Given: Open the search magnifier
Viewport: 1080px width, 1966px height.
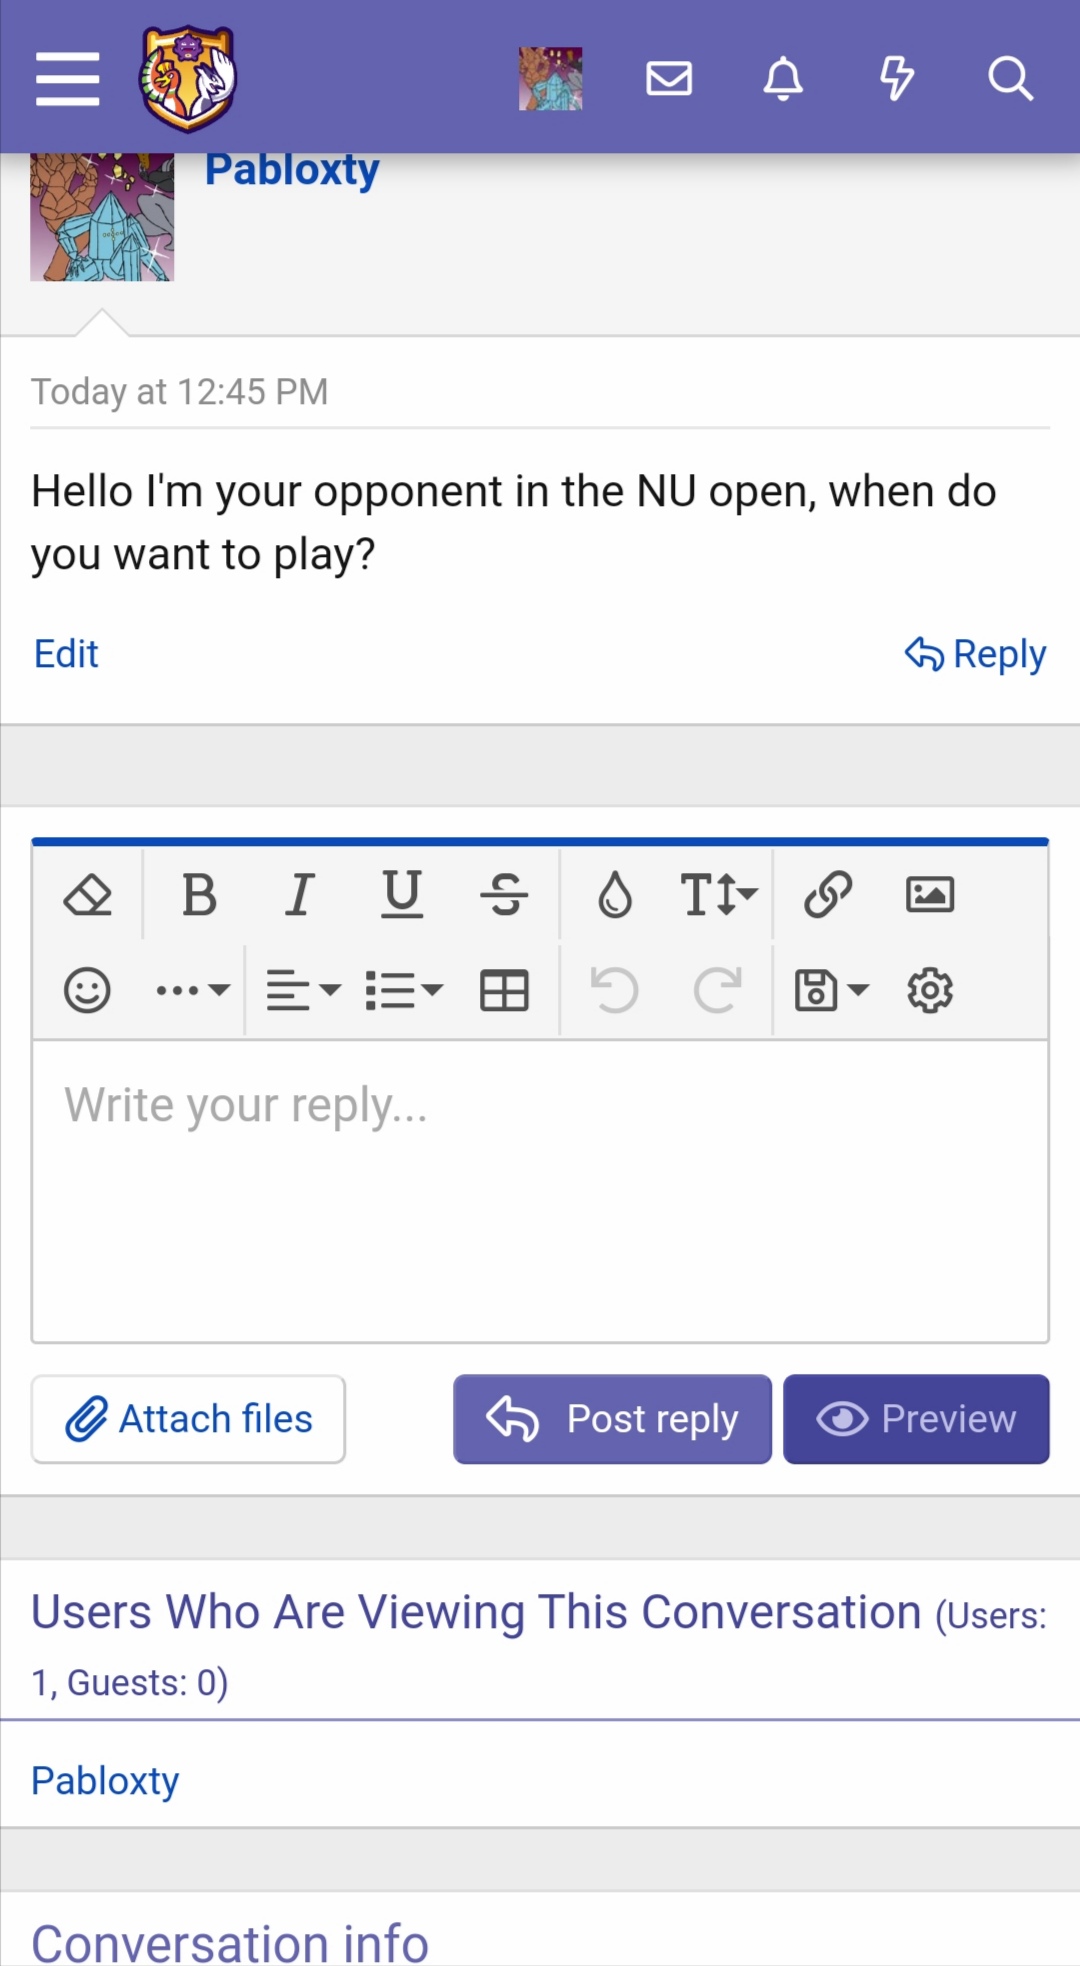Looking at the screenshot, I should point(1010,78).
